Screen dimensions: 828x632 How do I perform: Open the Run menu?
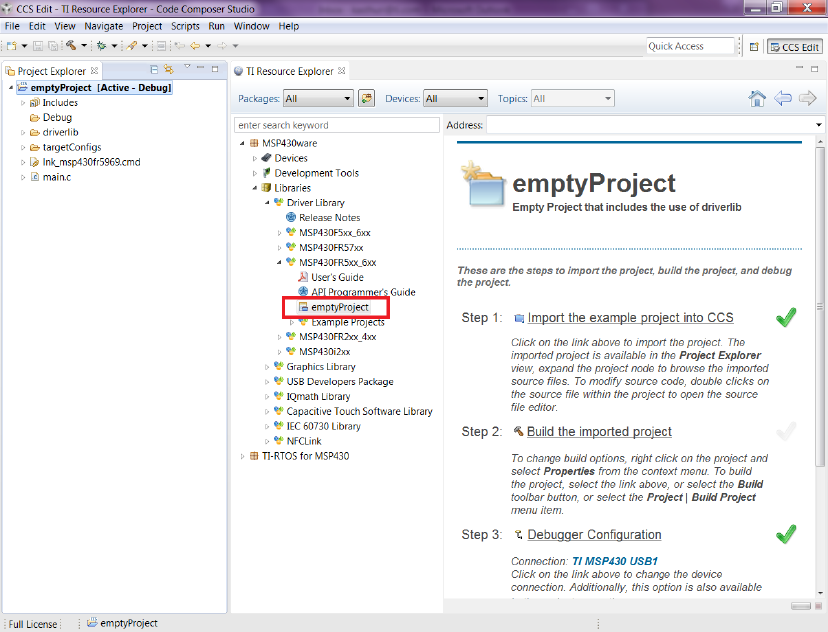216,26
